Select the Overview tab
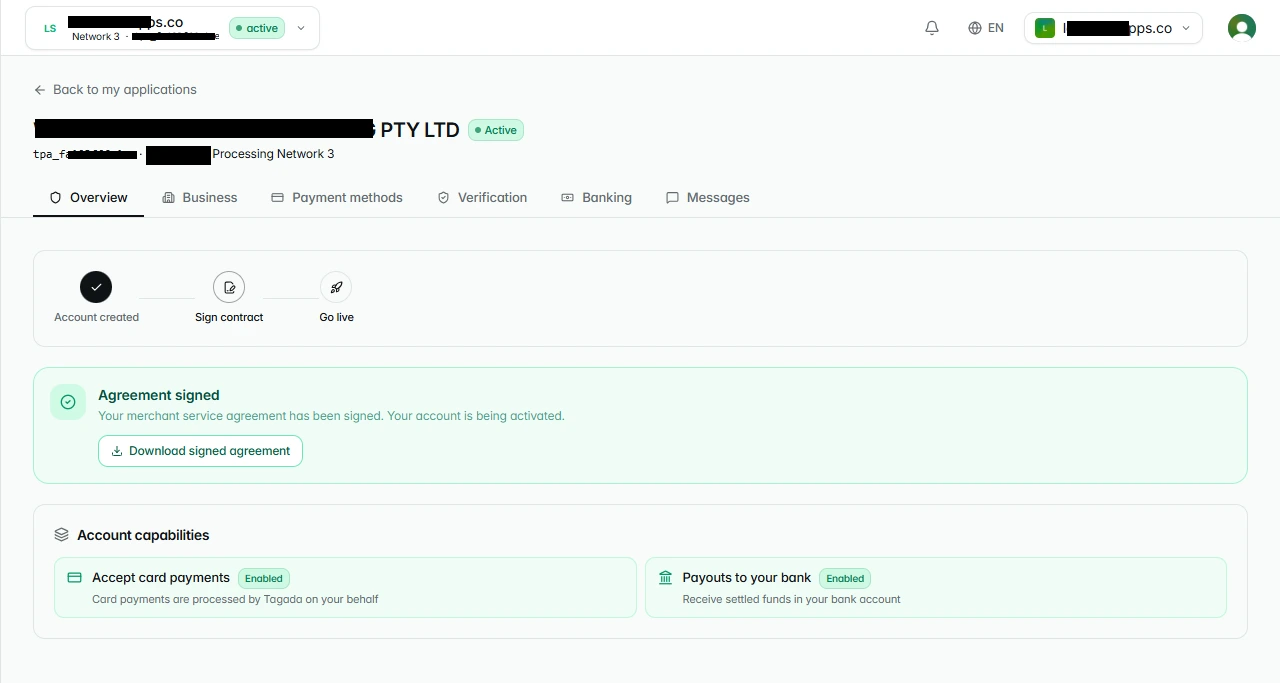This screenshot has height=683, width=1280. 89,198
